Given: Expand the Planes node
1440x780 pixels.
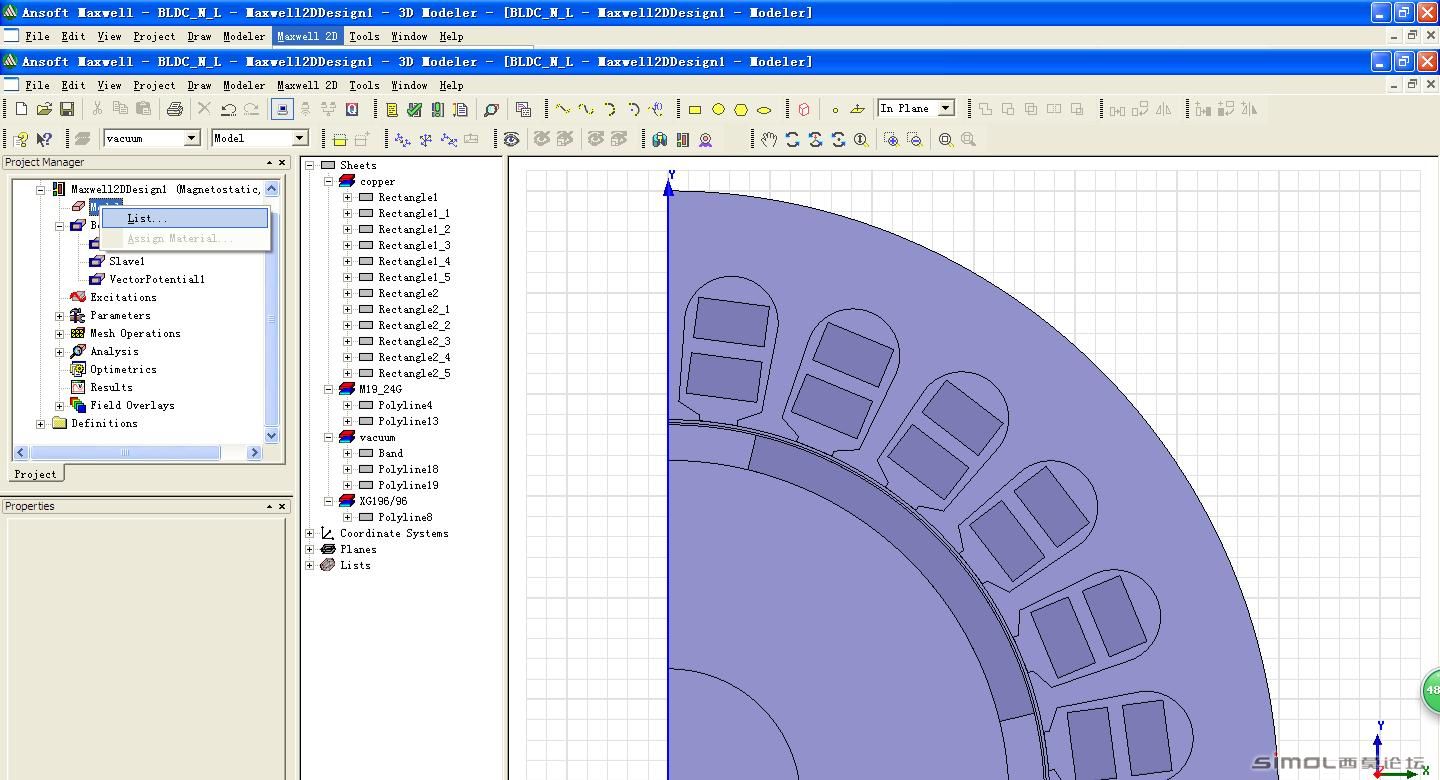Looking at the screenshot, I should coord(310,549).
